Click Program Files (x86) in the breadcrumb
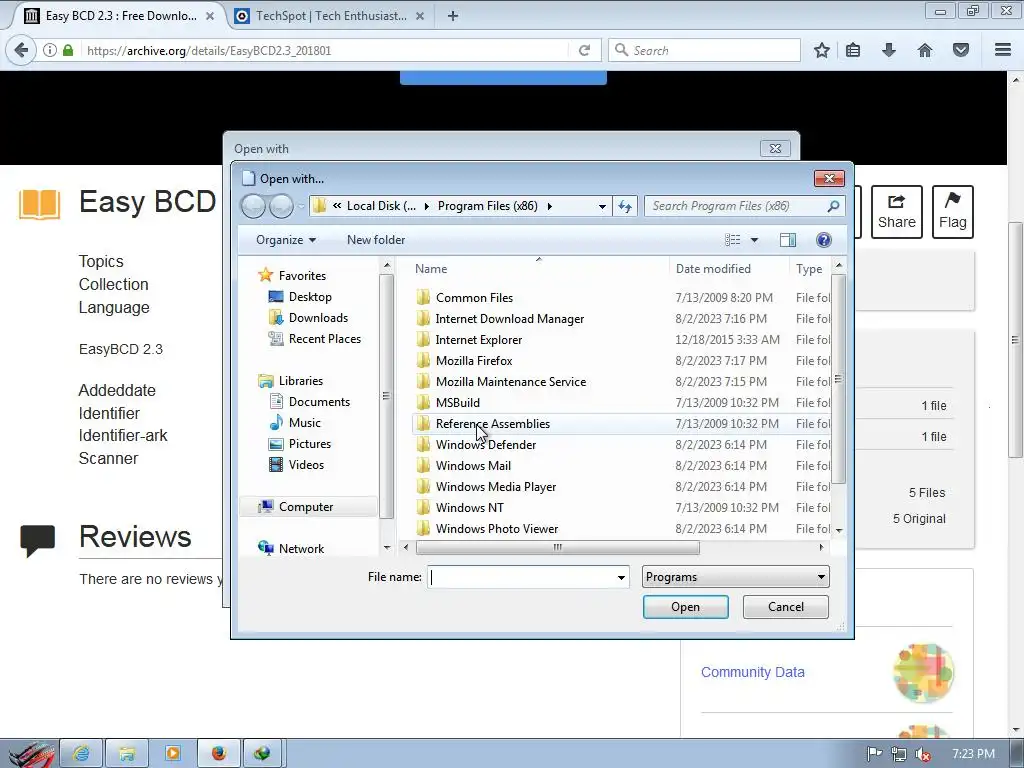Screen dimensions: 1024x768 487,206
